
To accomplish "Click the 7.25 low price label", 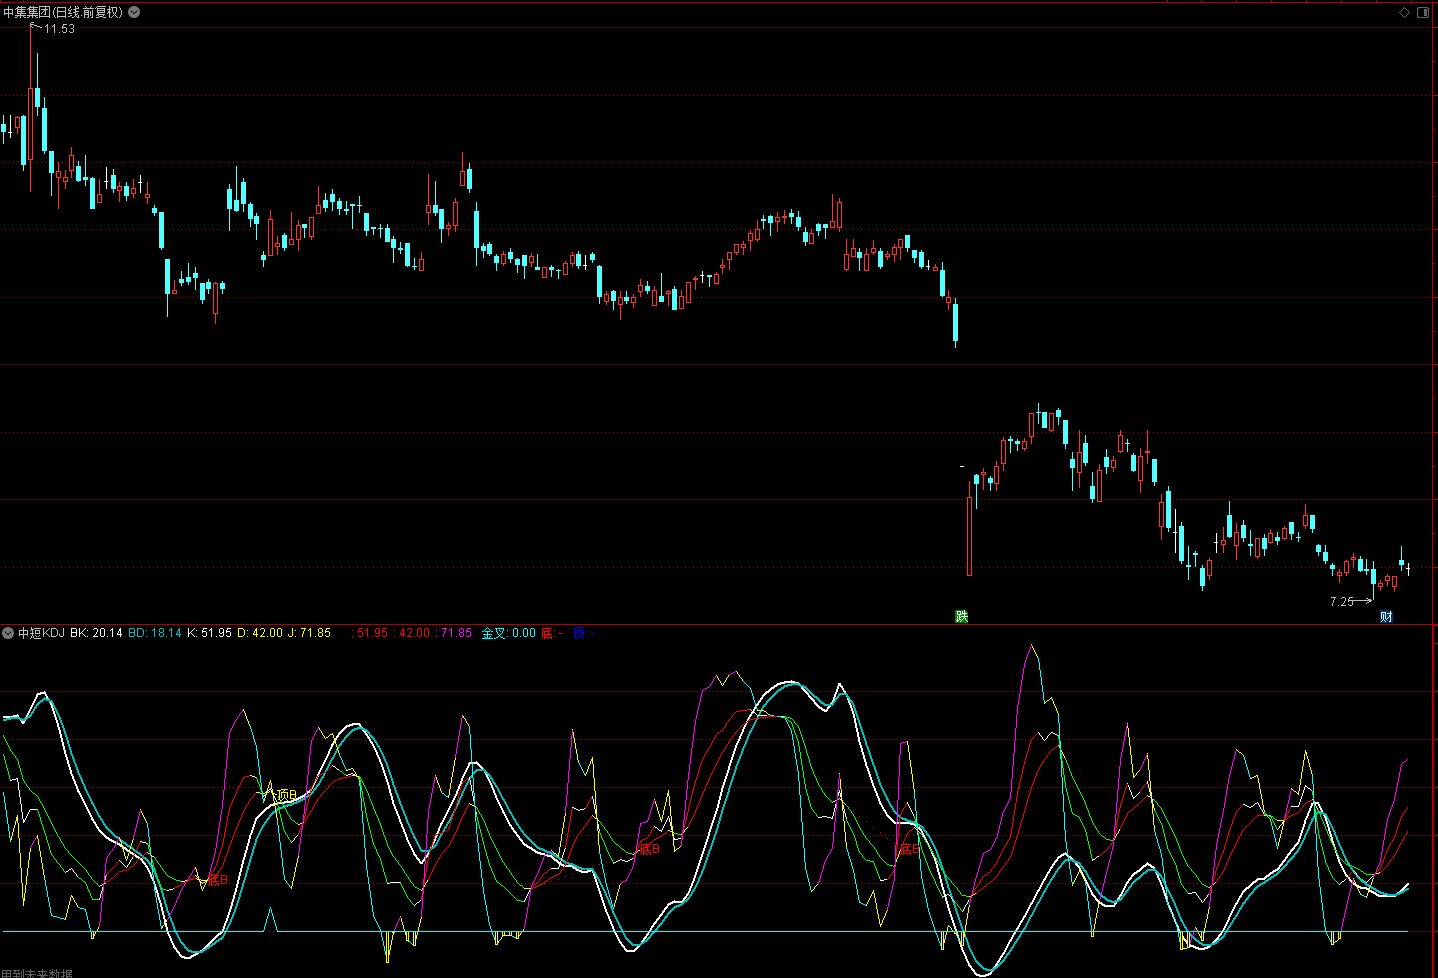I will tap(1341, 601).
